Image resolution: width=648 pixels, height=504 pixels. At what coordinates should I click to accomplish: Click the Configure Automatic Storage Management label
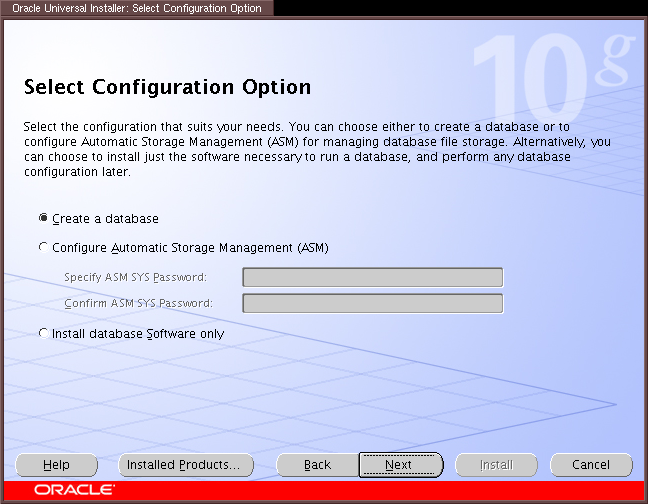coord(190,248)
